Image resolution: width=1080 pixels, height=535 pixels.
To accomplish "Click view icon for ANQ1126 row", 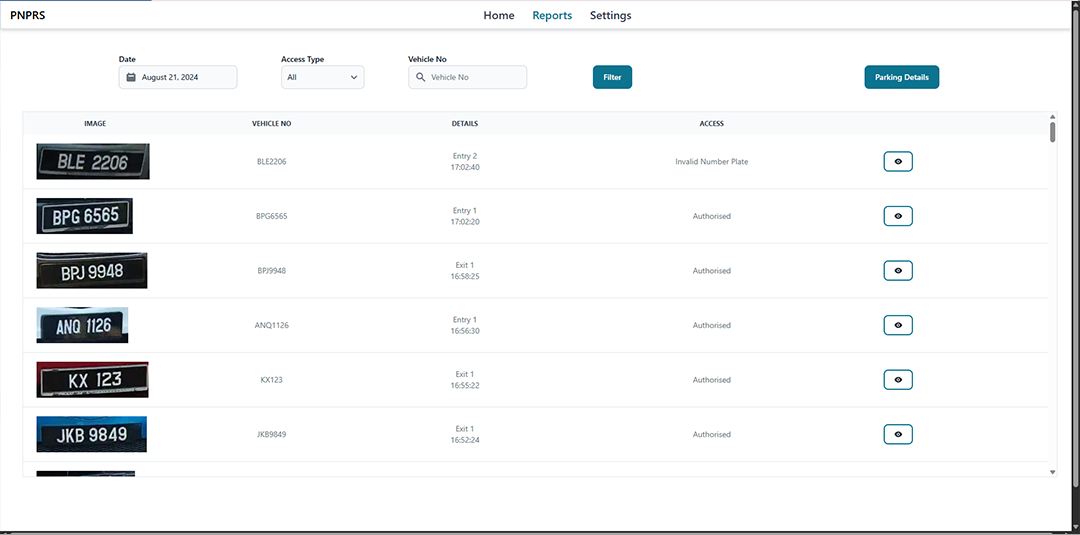I will point(897,325).
